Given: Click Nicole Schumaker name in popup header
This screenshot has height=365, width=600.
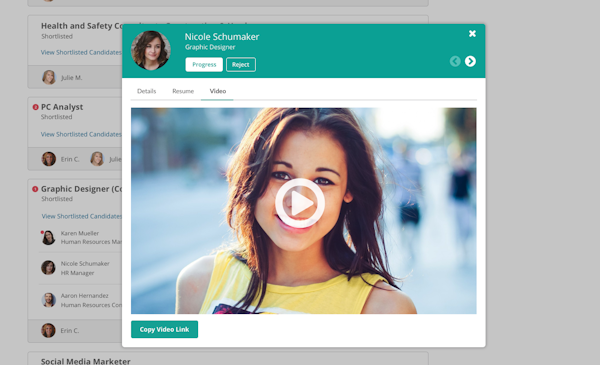Looking at the screenshot, I should [x=222, y=37].
